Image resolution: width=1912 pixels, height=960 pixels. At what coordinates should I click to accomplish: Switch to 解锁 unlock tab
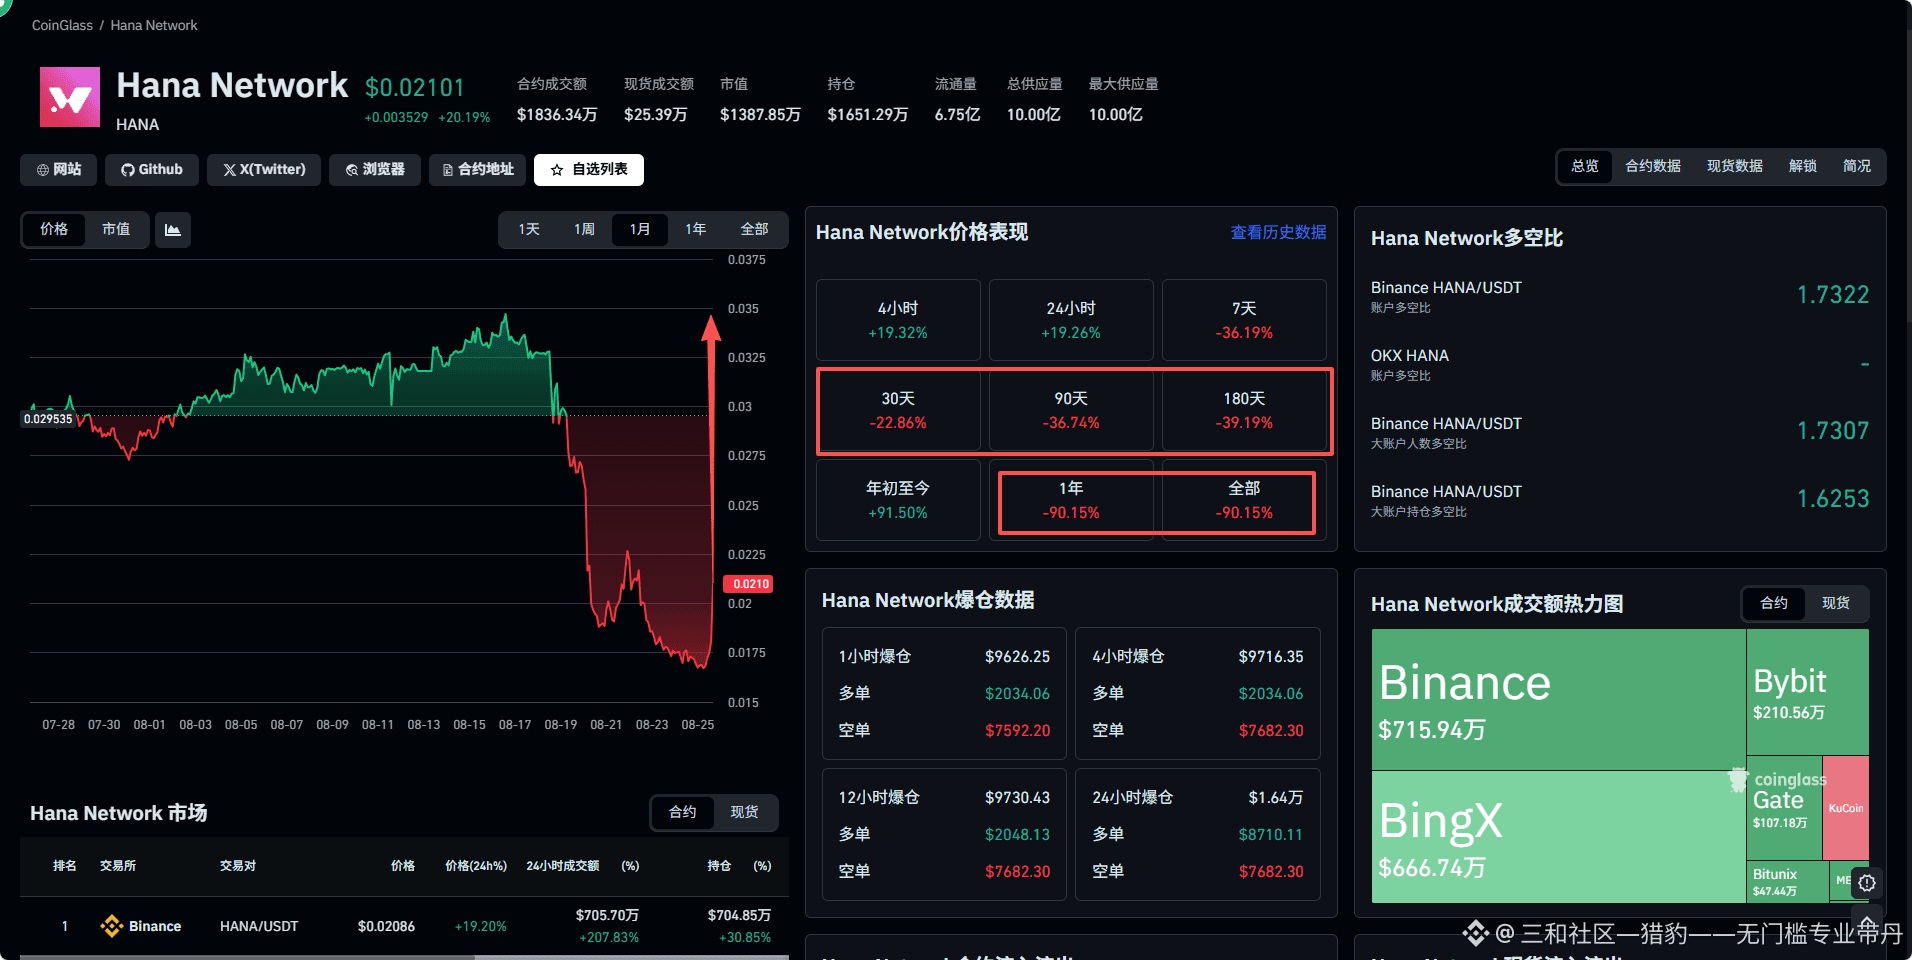point(1803,166)
